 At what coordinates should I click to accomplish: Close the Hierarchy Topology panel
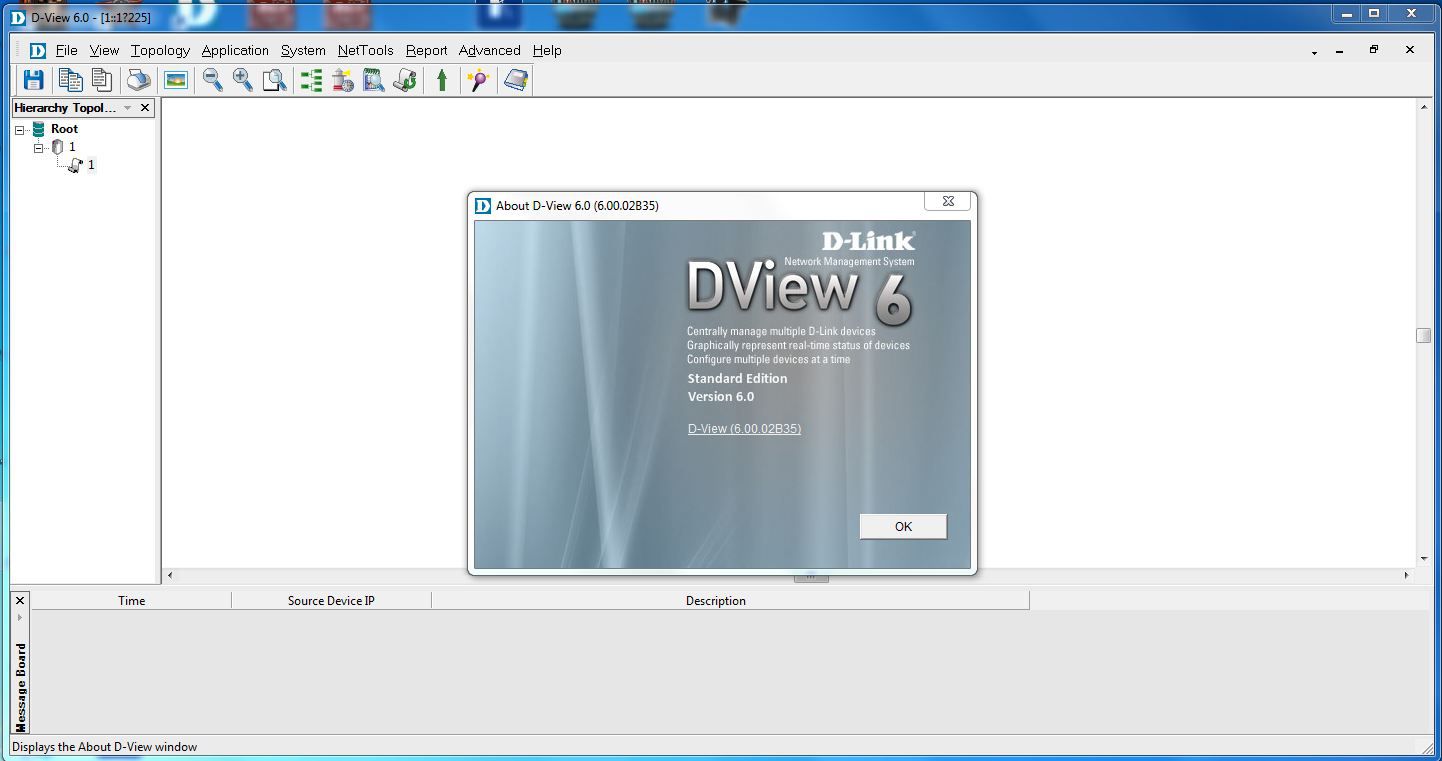tap(145, 107)
